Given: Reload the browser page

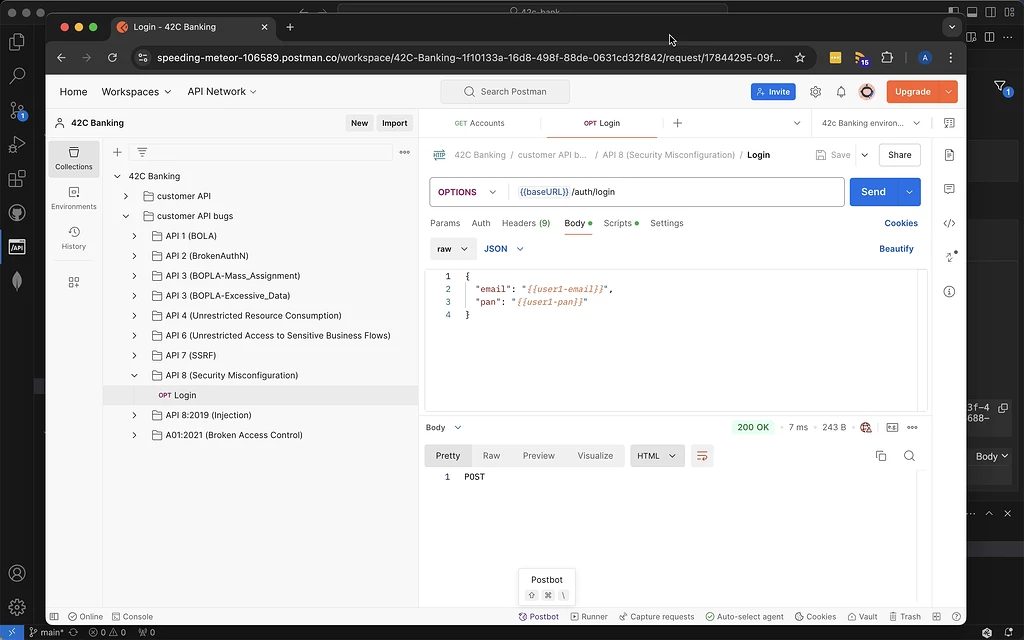Looking at the screenshot, I should [112, 57].
